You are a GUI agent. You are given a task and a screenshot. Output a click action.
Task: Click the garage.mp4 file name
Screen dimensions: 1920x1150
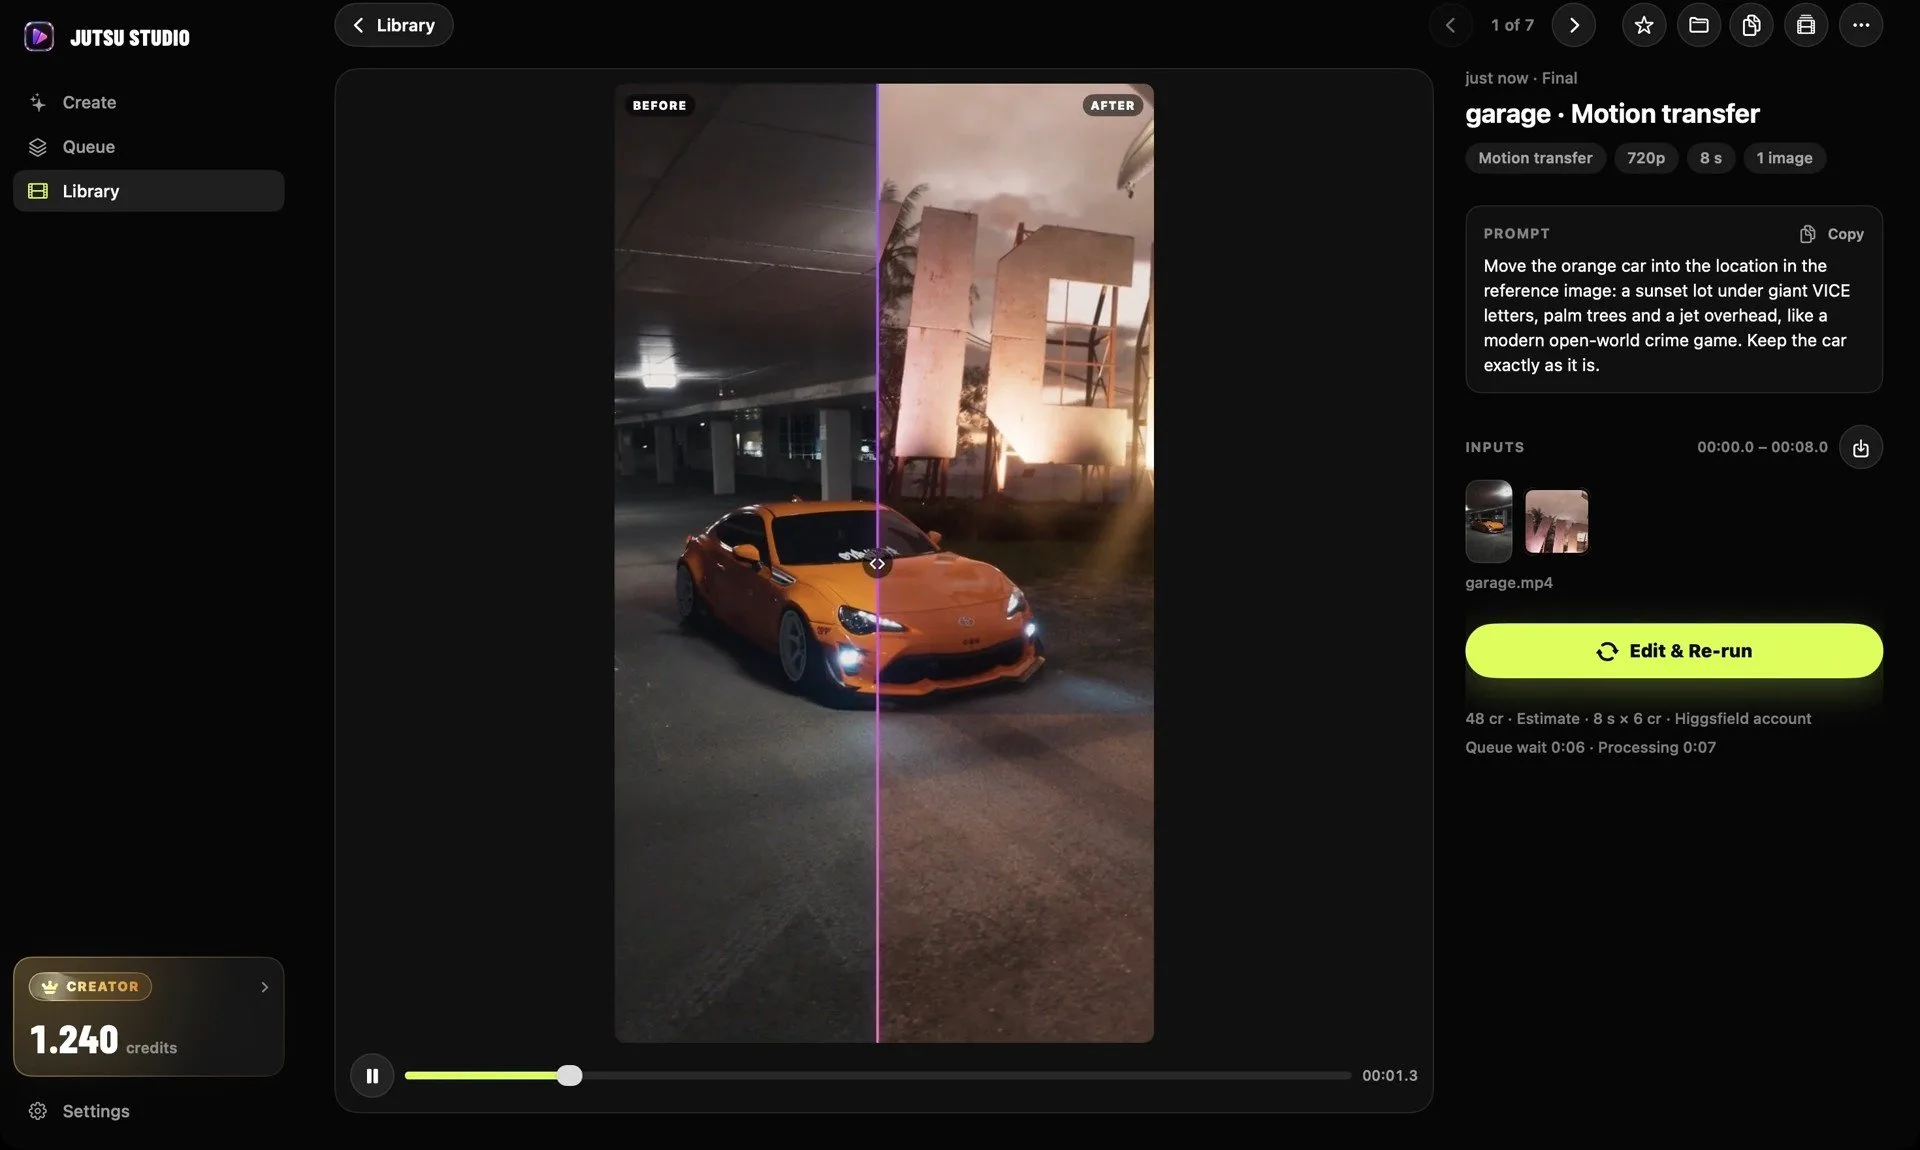[1509, 583]
